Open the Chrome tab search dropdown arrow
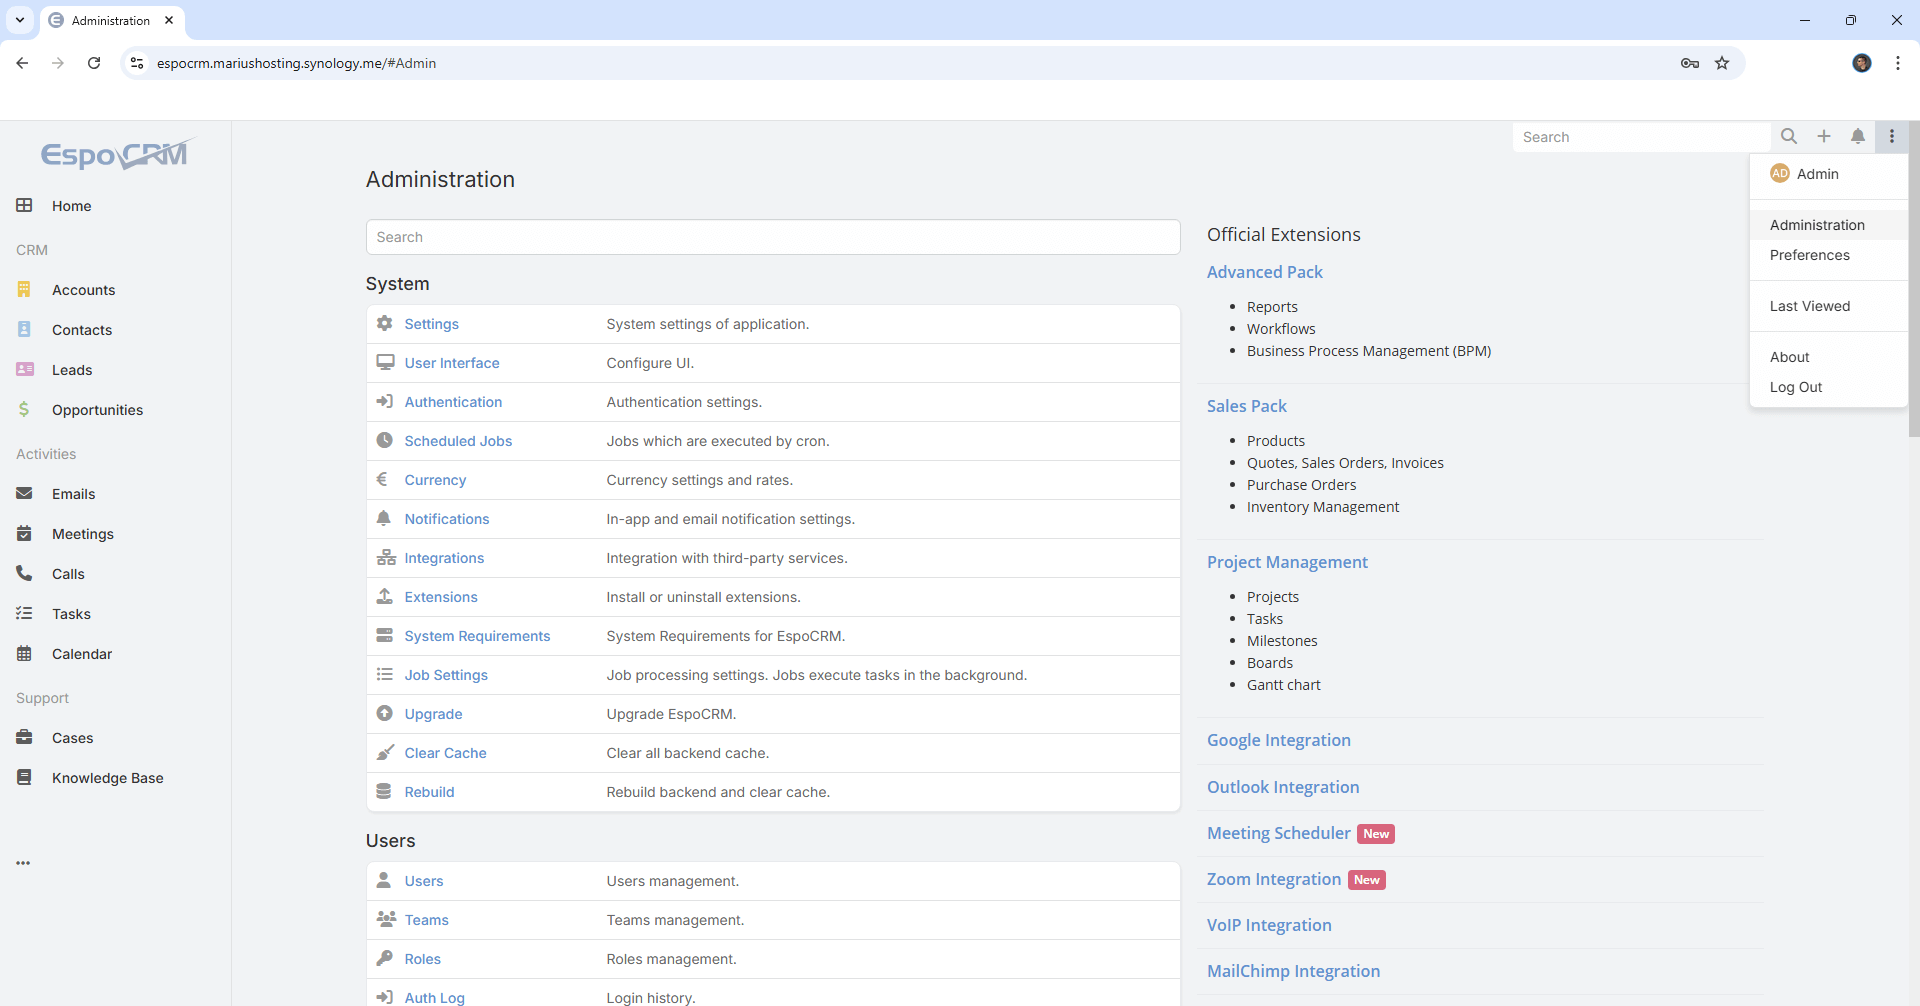Image resolution: width=1920 pixels, height=1006 pixels. tap(19, 20)
